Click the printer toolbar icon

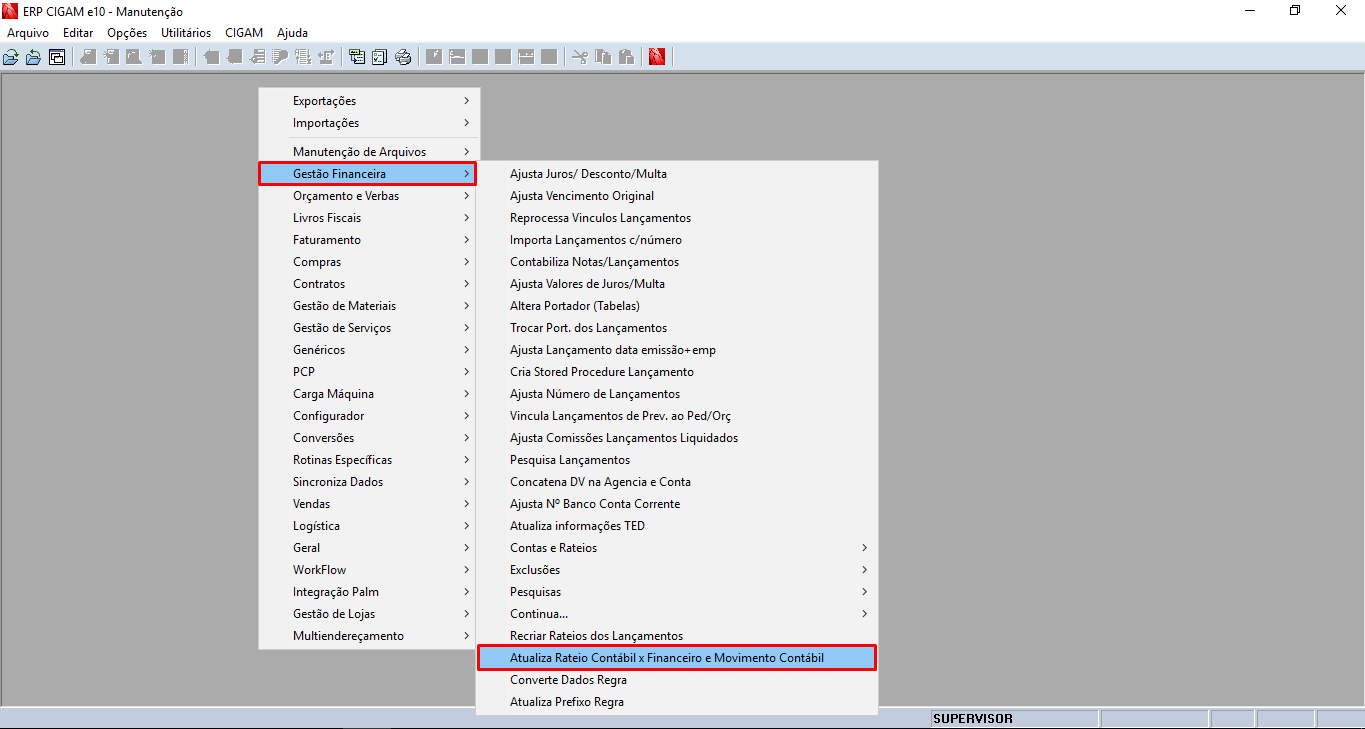[403, 57]
